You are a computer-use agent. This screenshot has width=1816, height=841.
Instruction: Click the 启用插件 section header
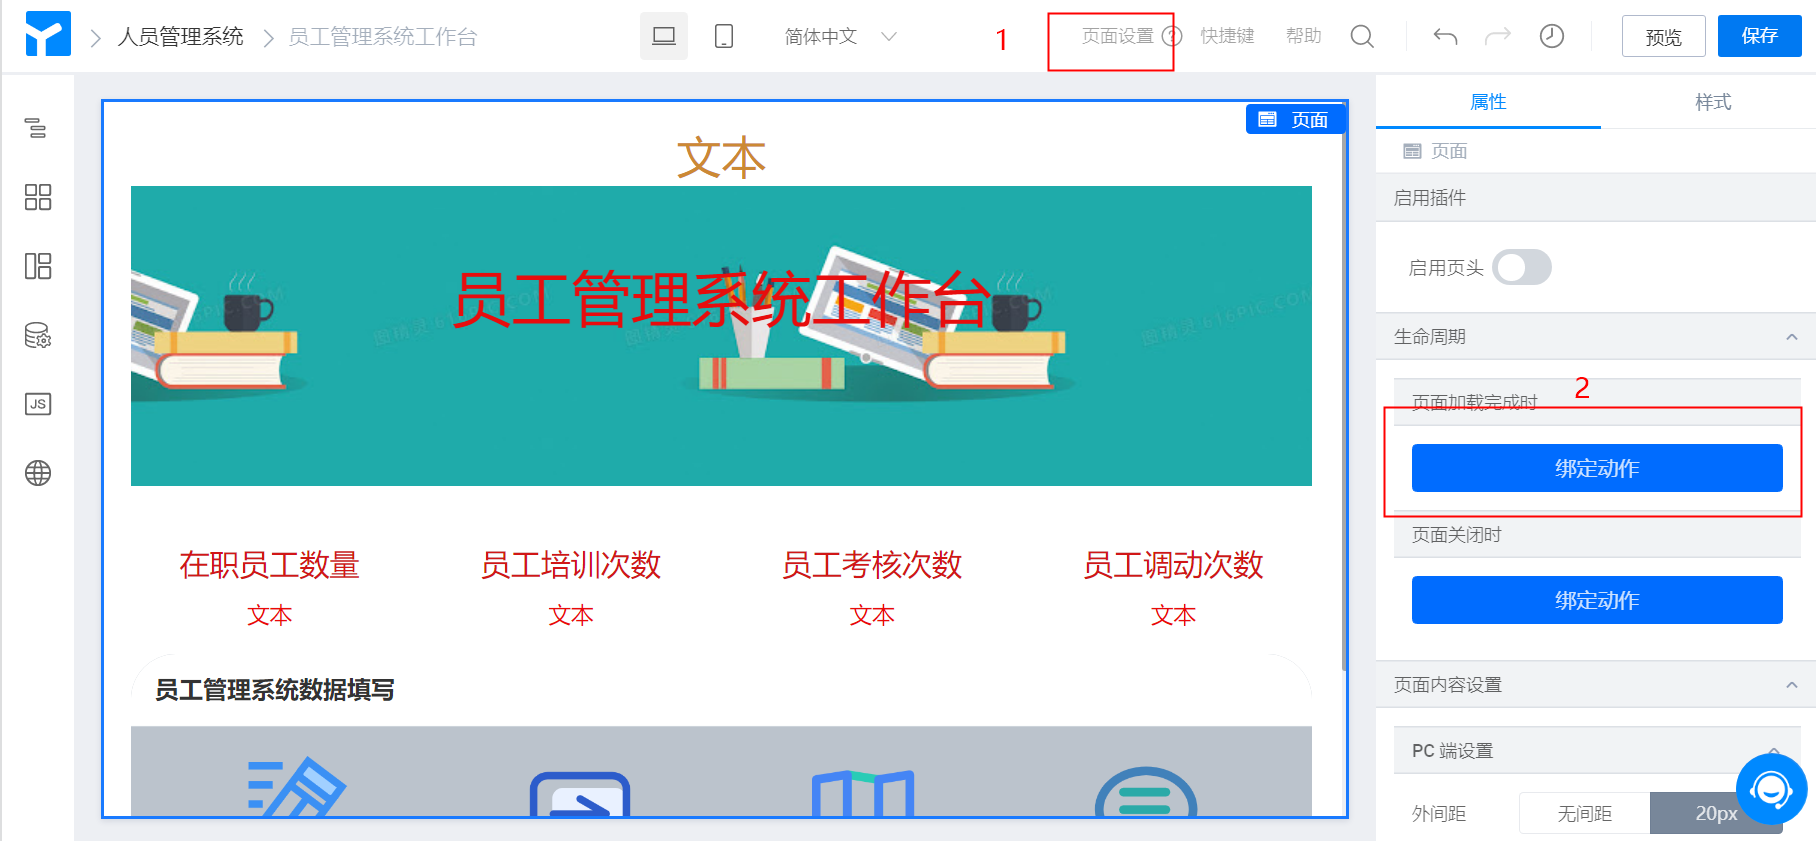(1596, 198)
